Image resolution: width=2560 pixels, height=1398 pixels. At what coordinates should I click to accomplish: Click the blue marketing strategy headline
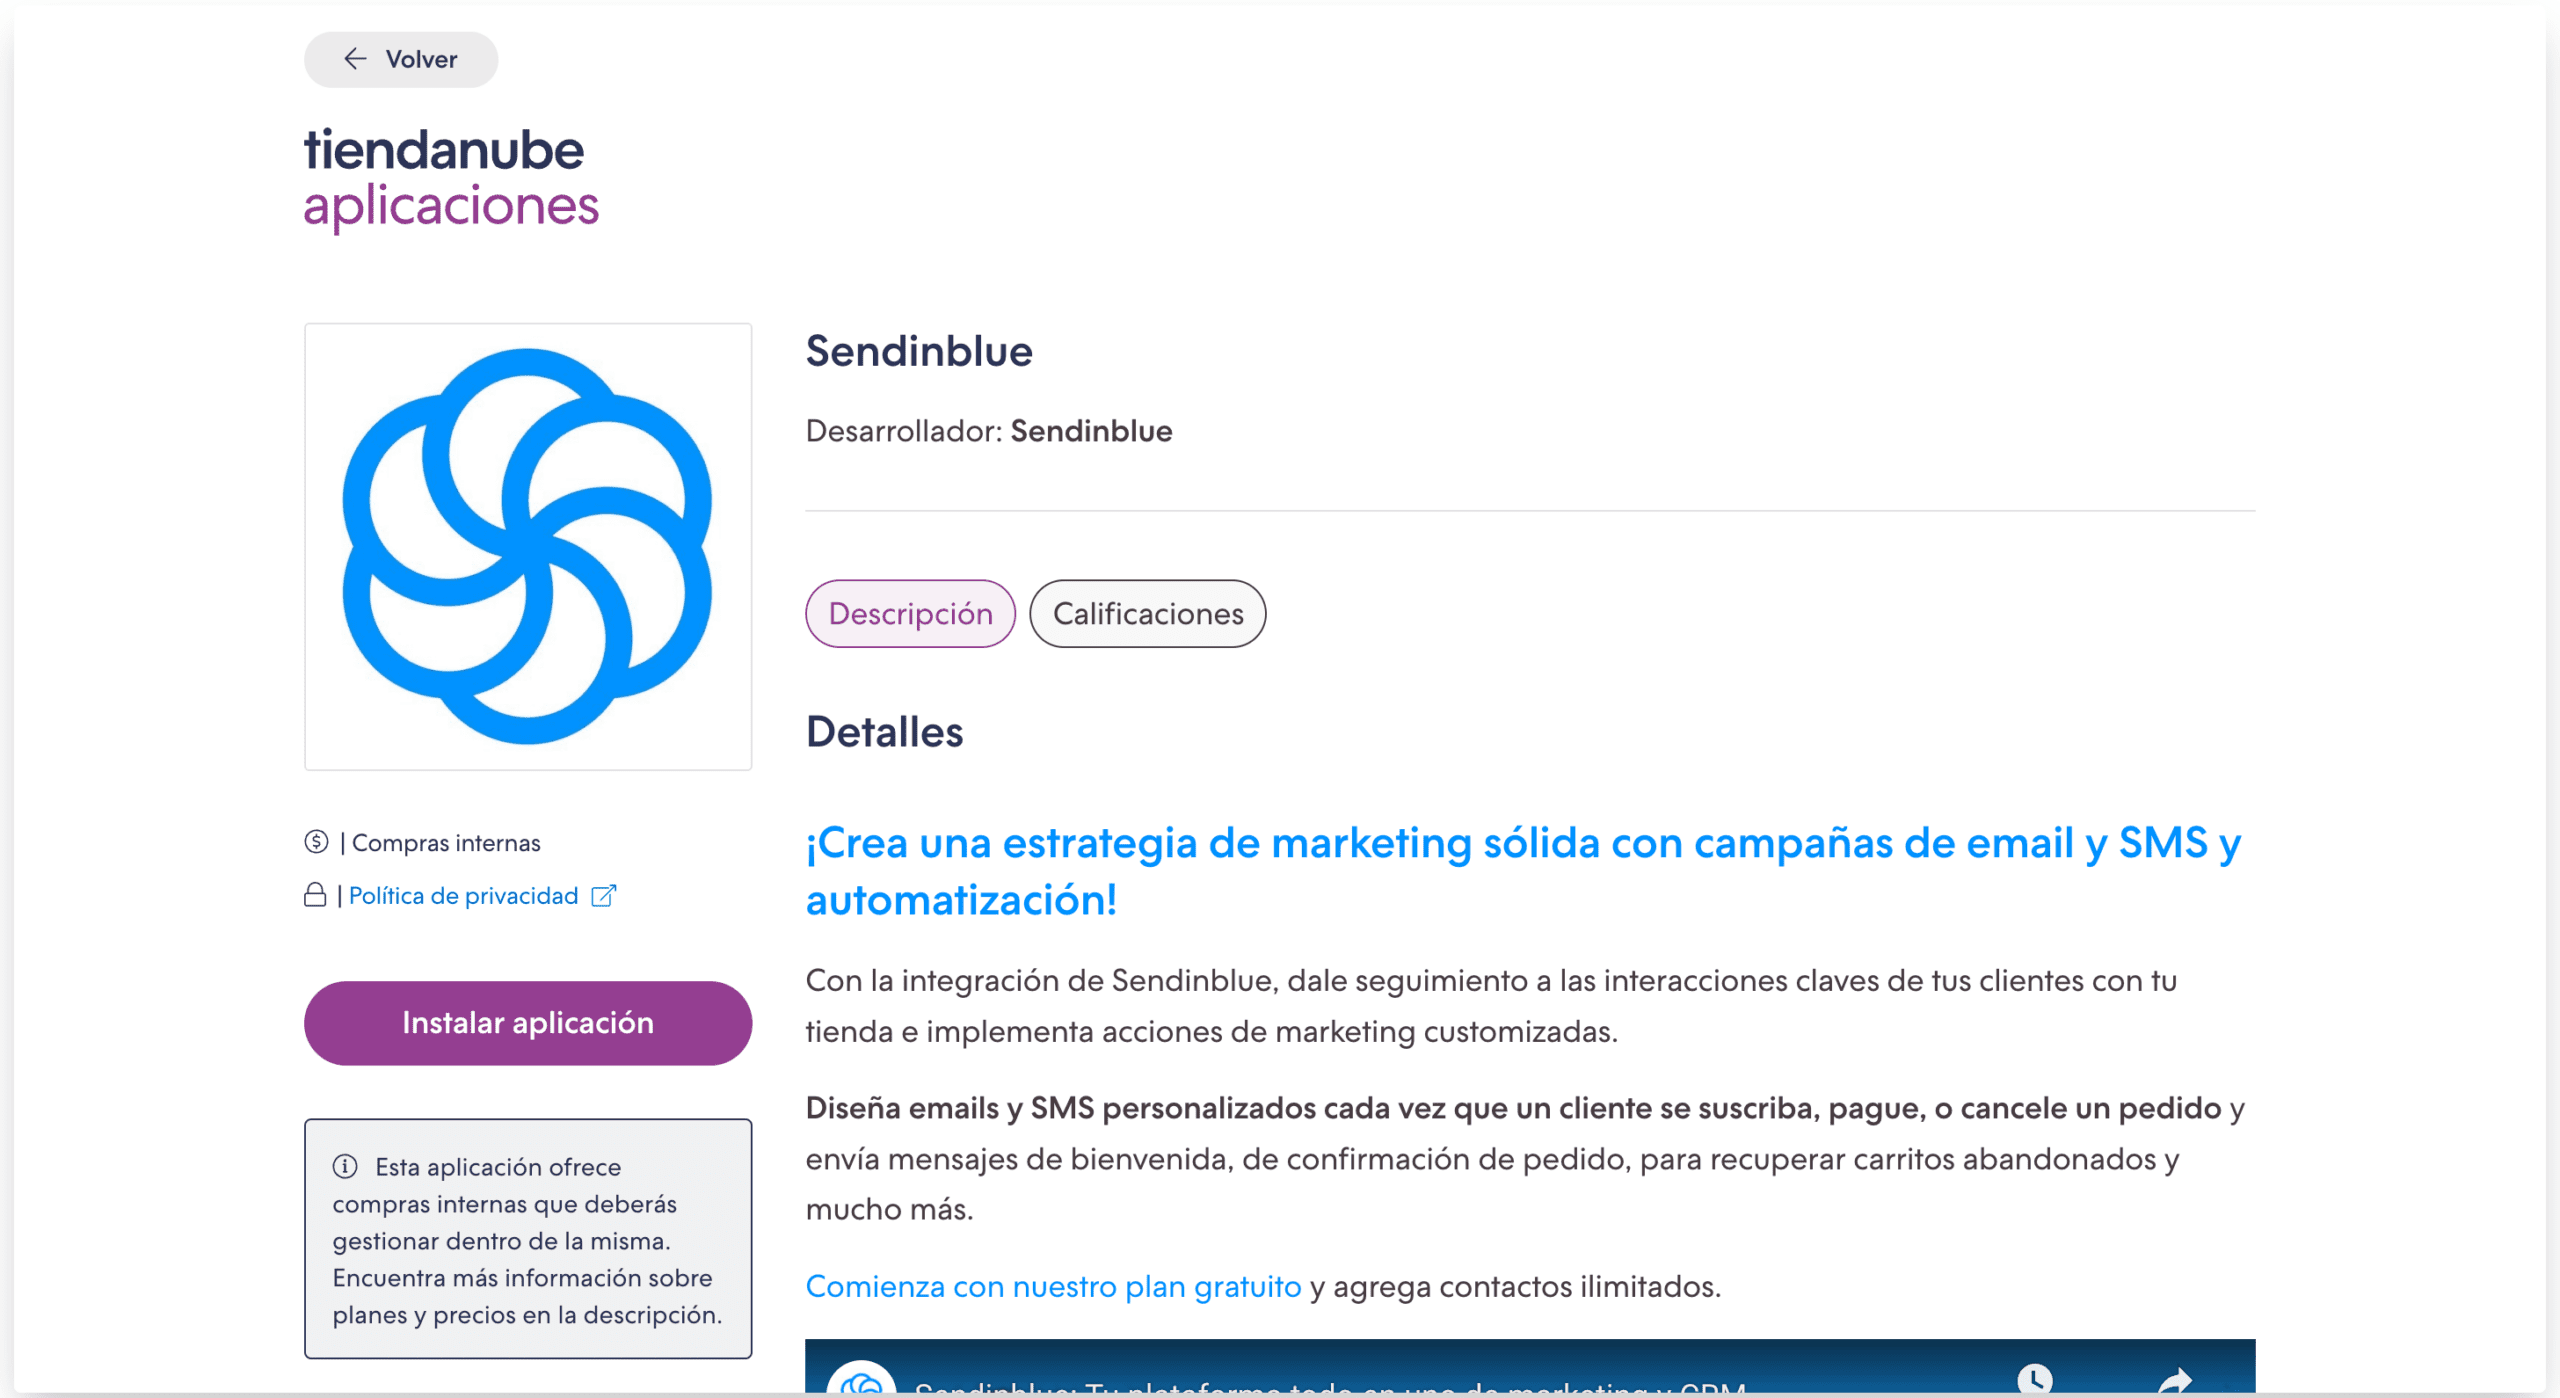(x=1524, y=871)
